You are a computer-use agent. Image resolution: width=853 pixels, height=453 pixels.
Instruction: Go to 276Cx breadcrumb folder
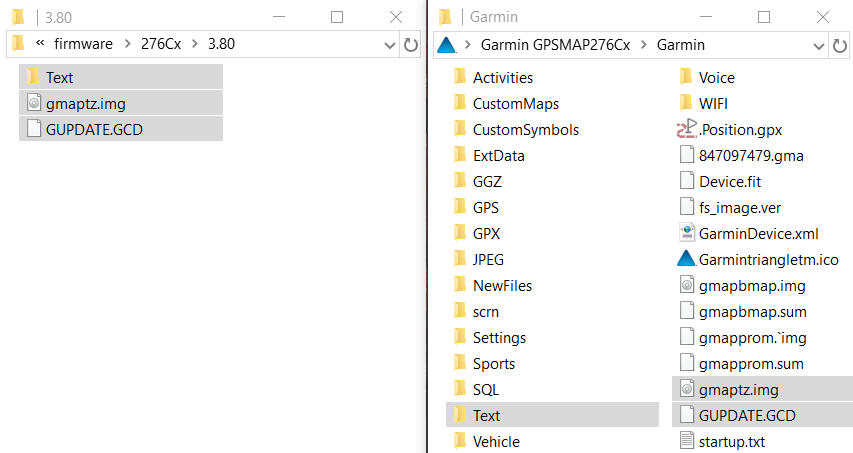point(161,44)
